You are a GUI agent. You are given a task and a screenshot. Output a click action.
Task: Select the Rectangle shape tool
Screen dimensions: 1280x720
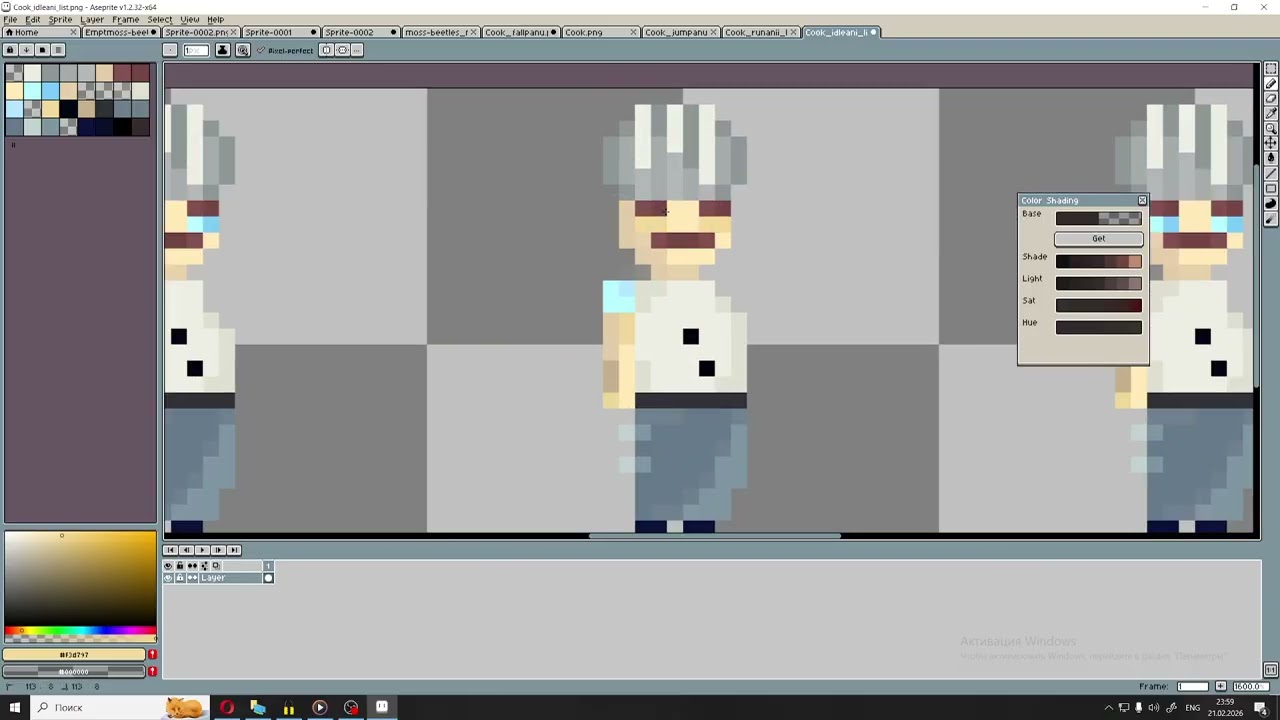1271,189
